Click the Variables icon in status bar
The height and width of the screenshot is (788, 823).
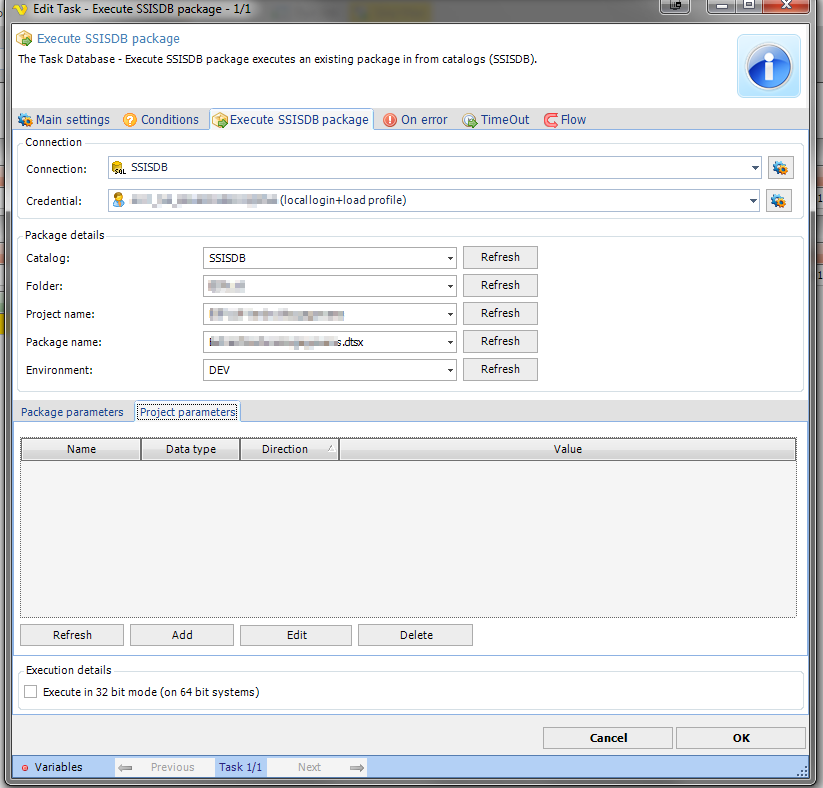(25, 768)
